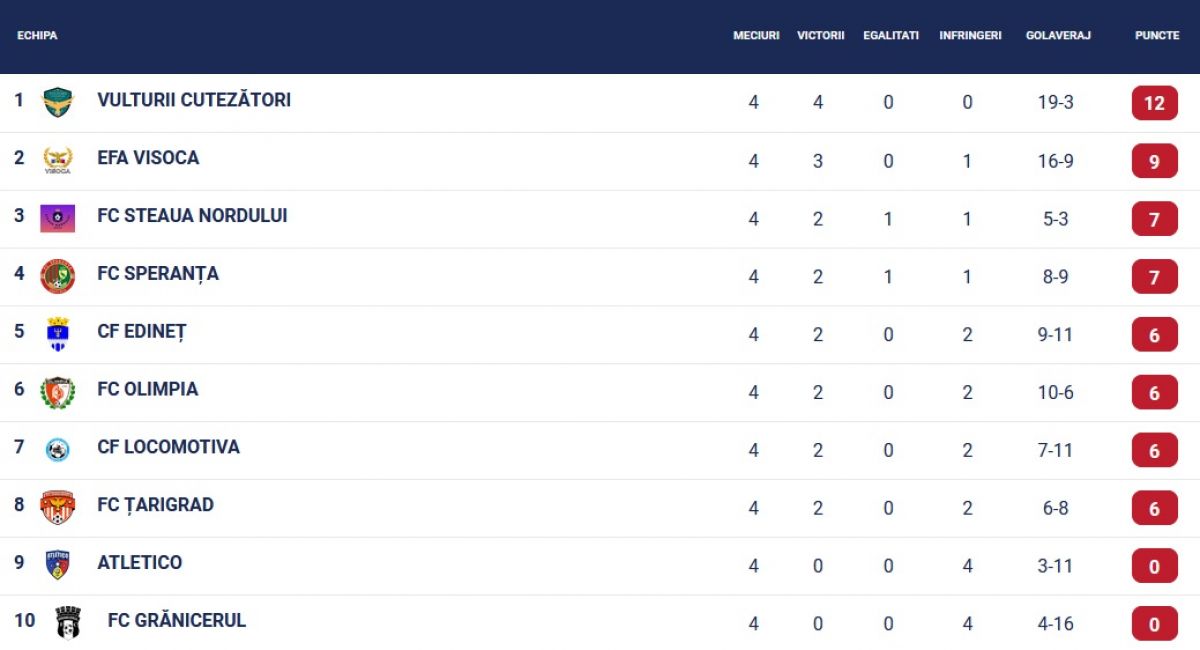Click the red 9 points badge
The image size is (1200, 650).
[x=1155, y=161]
